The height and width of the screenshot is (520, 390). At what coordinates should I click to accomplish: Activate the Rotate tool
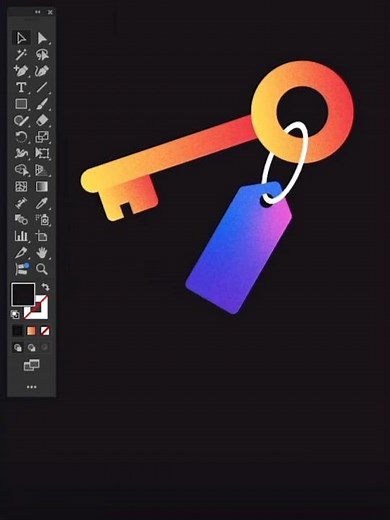21,137
